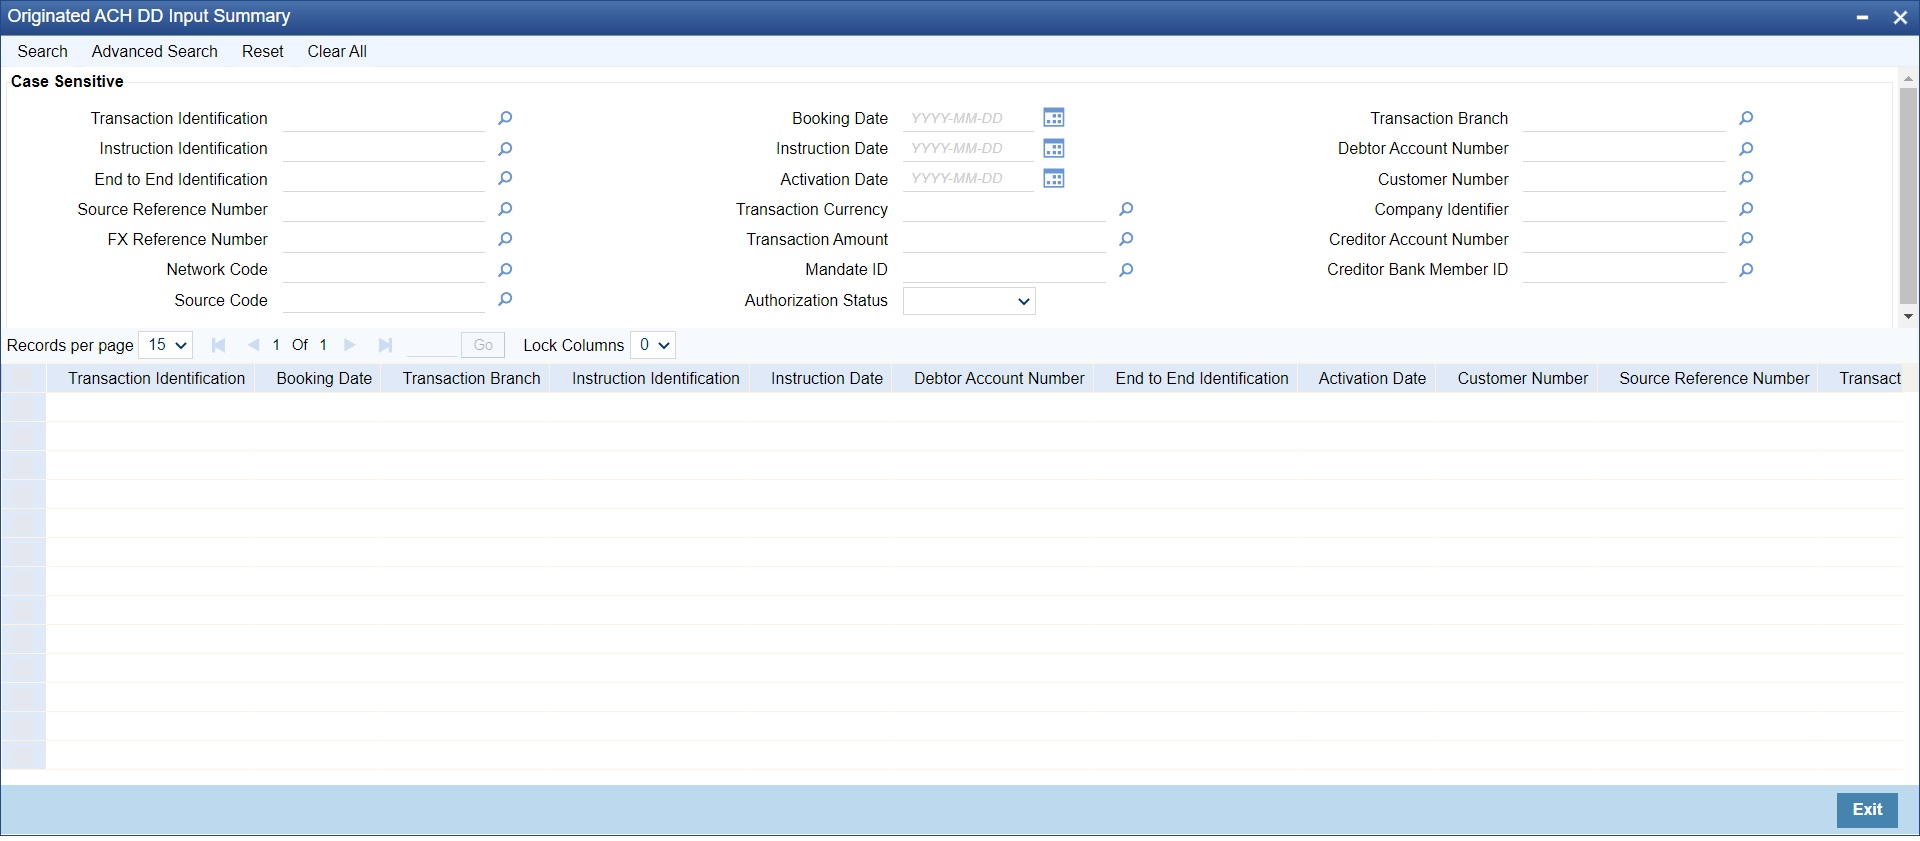Open Lock Columns dropdown

coord(653,345)
